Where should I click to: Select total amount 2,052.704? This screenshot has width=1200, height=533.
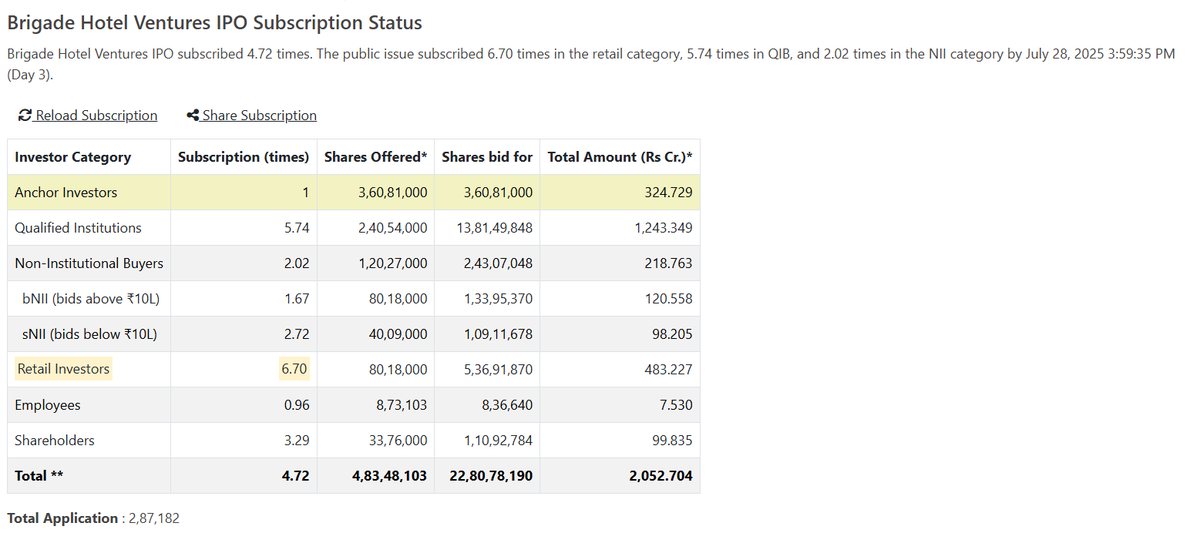click(x=661, y=476)
